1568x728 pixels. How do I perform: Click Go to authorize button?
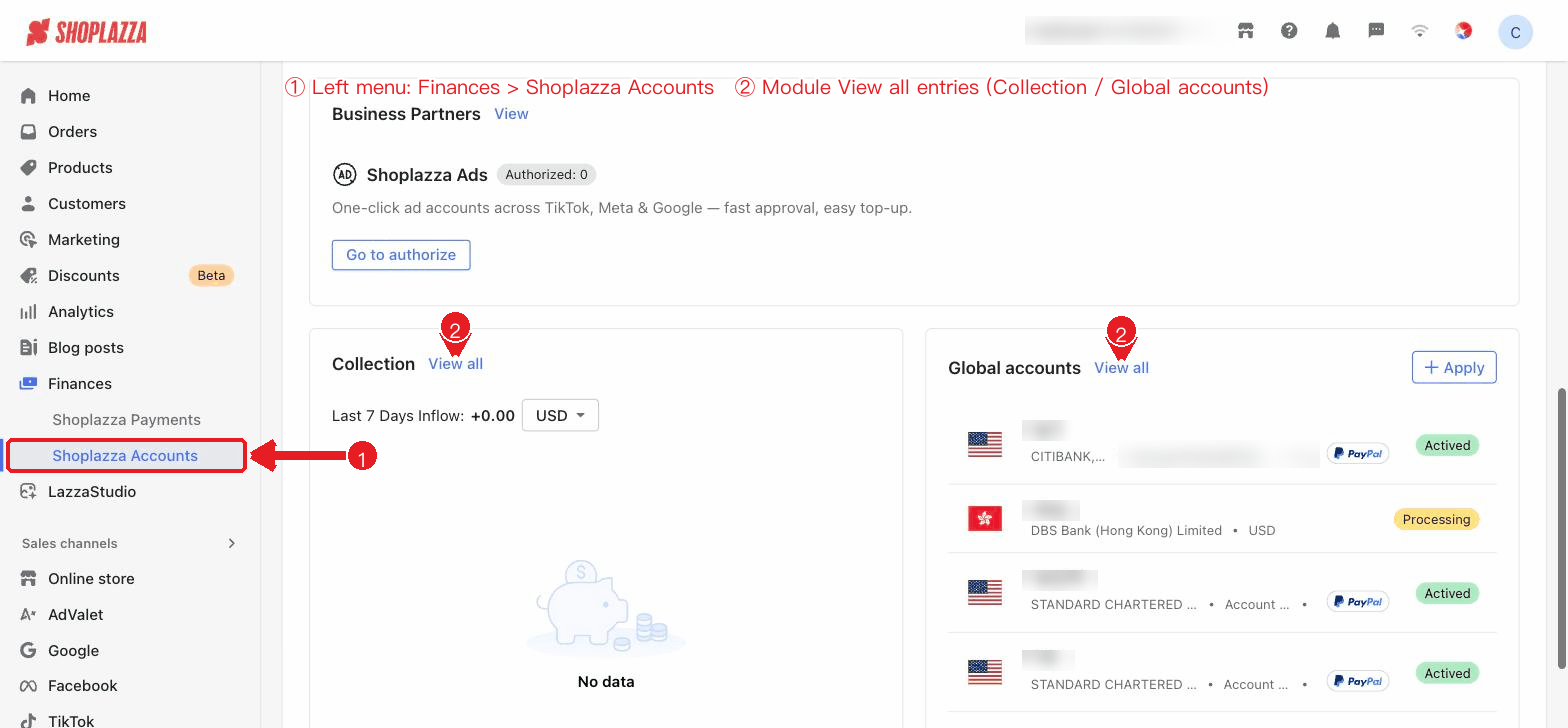pyautogui.click(x=401, y=255)
